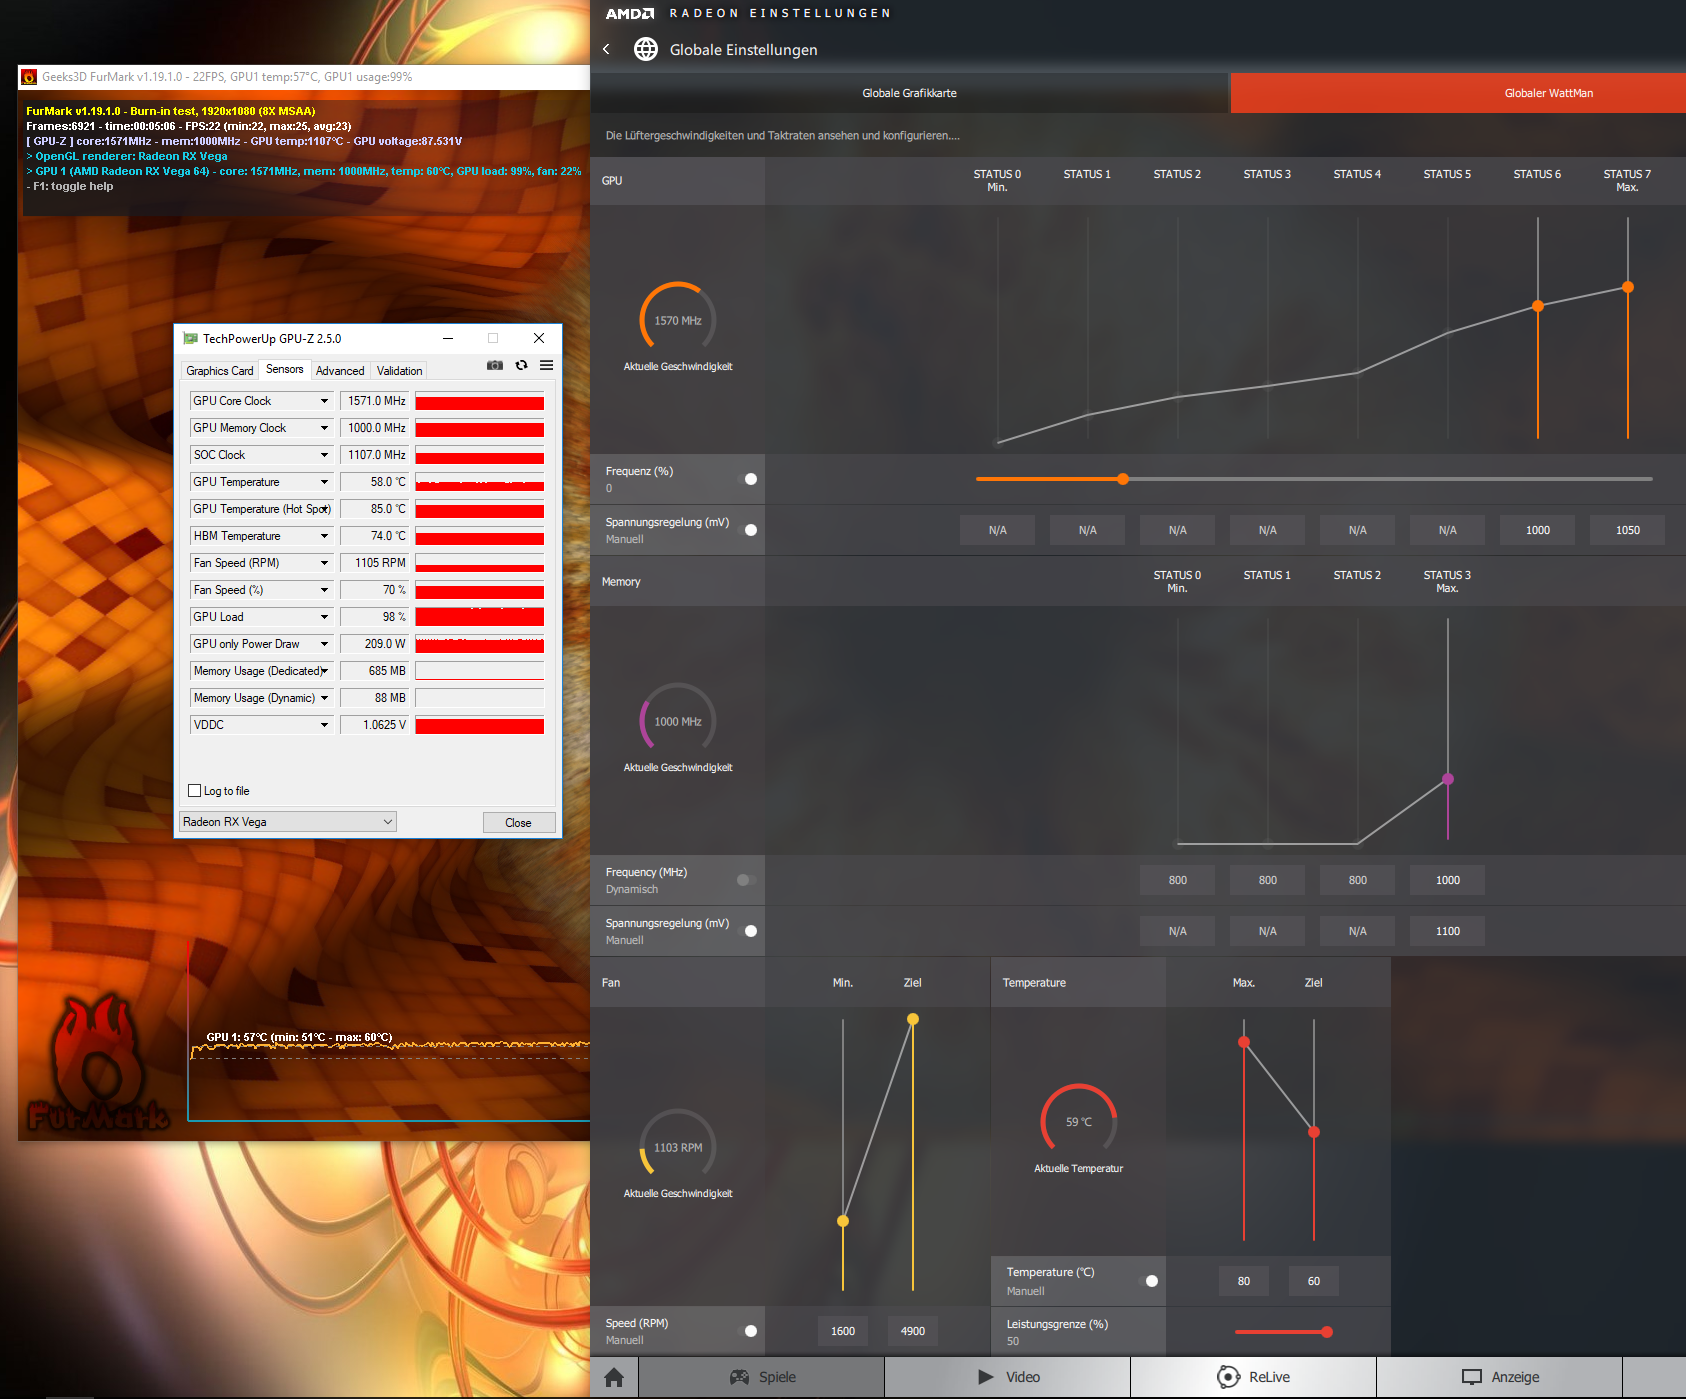Toggle Fan Speed (RPM) Manuell switch
Screen dimensions: 1686x1399
[x=747, y=1331]
